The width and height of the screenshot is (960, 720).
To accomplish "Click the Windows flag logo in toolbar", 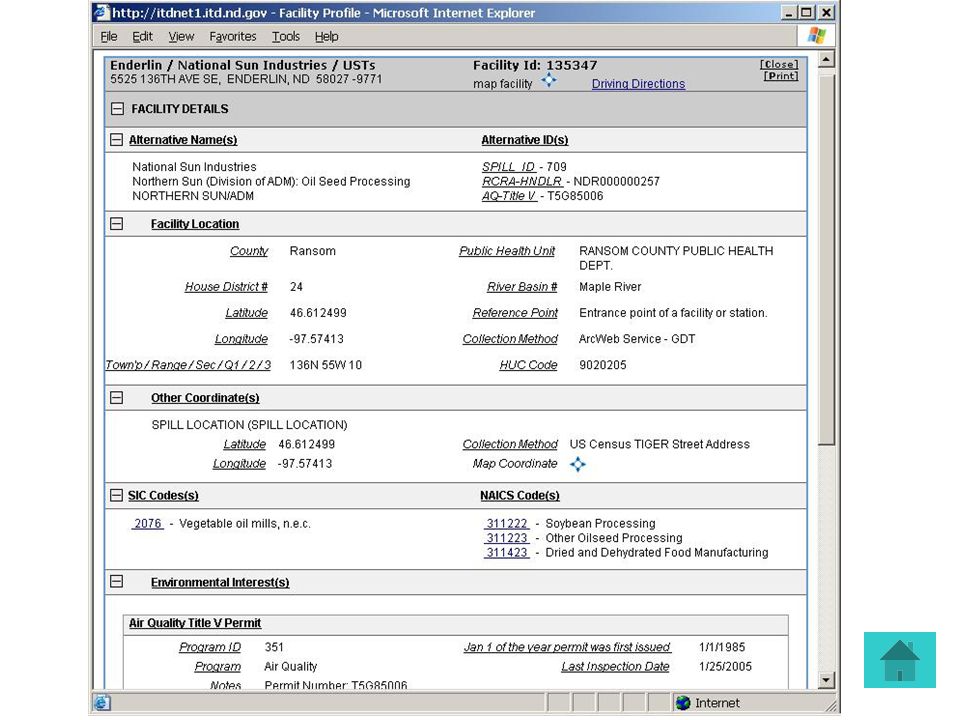I will click(x=816, y=36).
